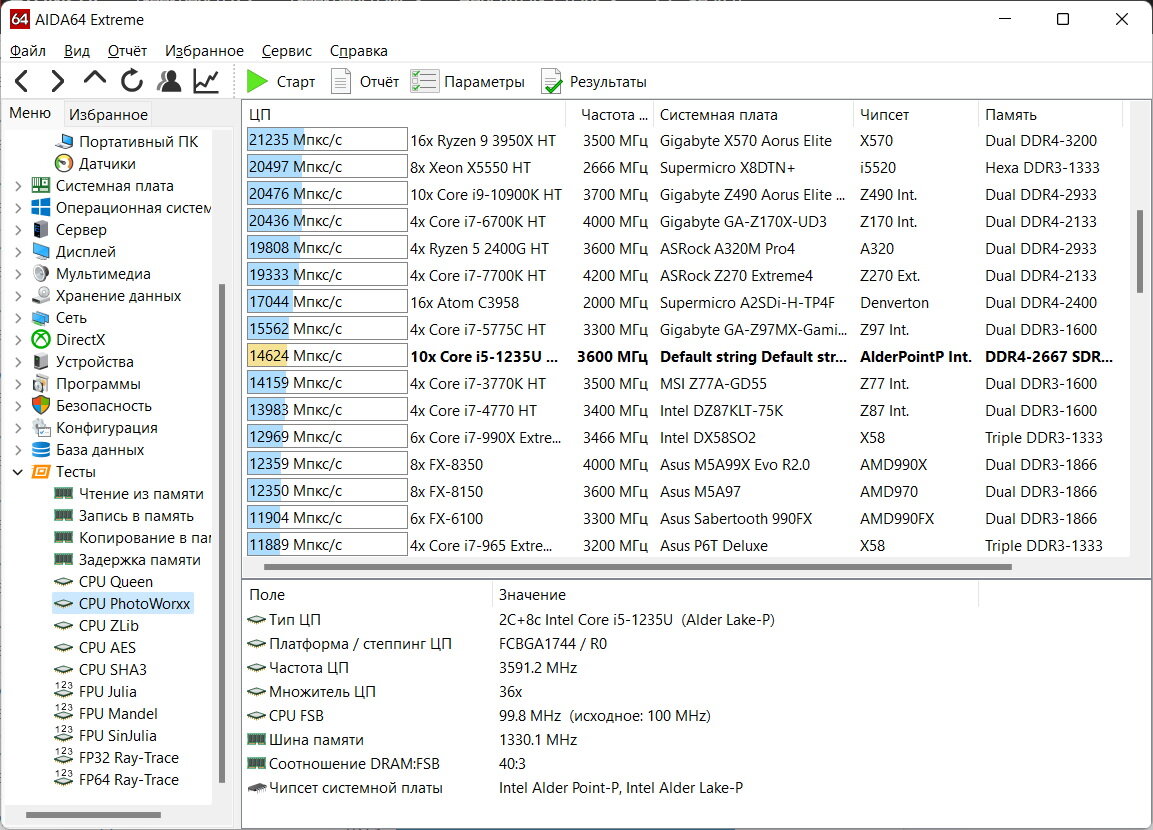Select Чтение из памяти test
Viewport: 1153px width, 830px height.
pyautogui.click(x=141, y=494)
